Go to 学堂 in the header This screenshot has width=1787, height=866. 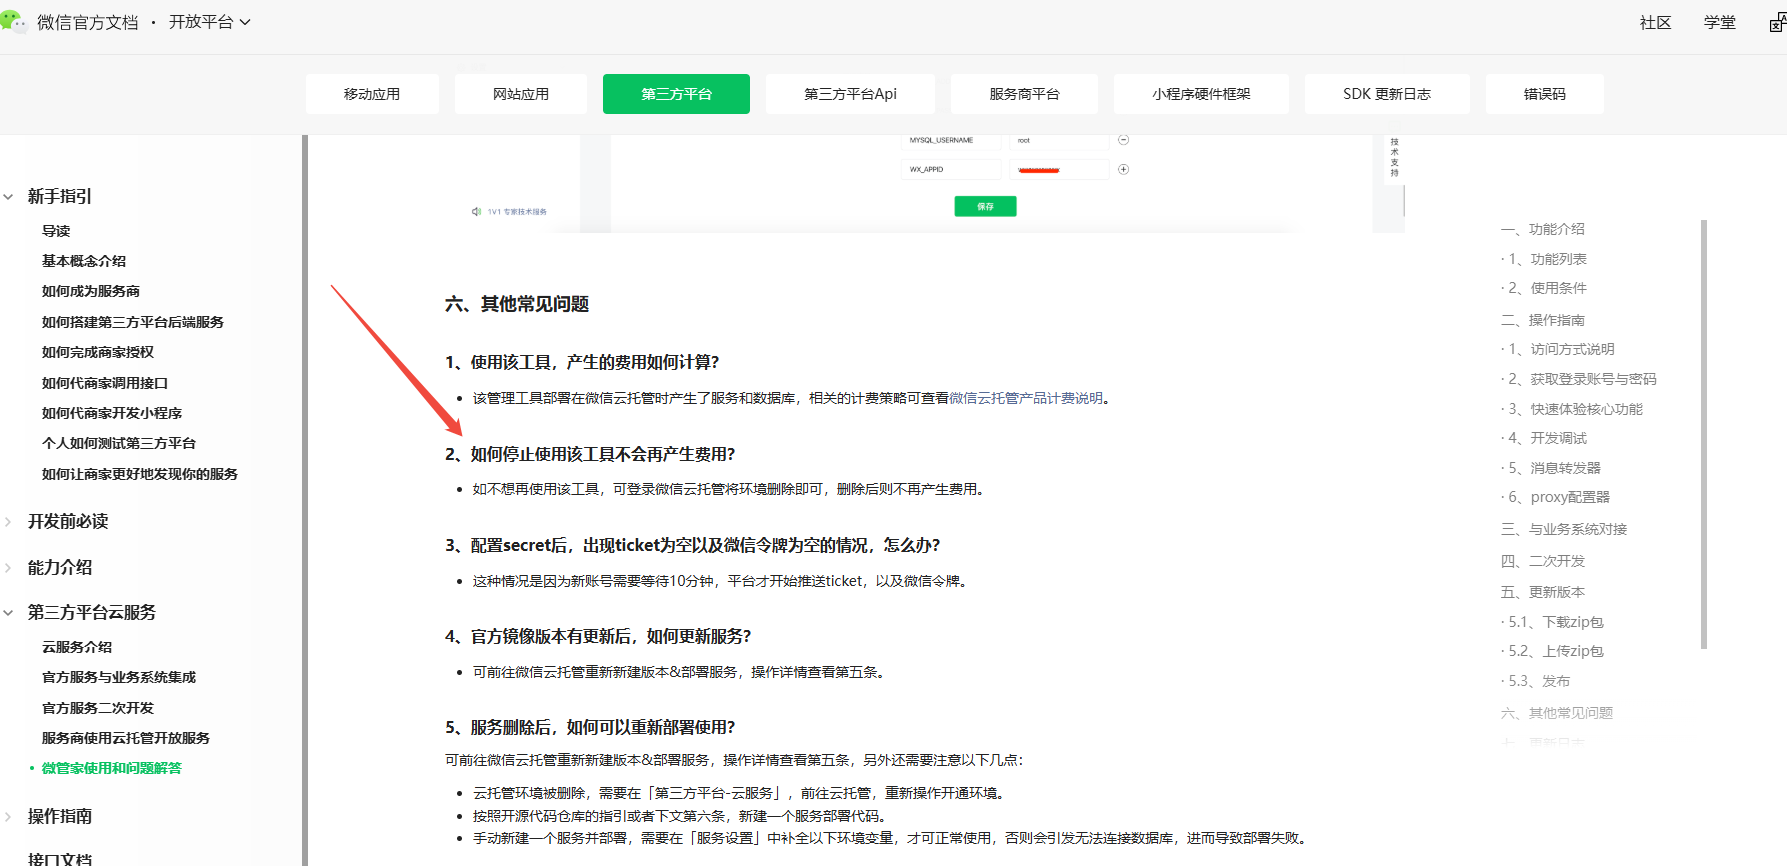tap(1720, 22)
